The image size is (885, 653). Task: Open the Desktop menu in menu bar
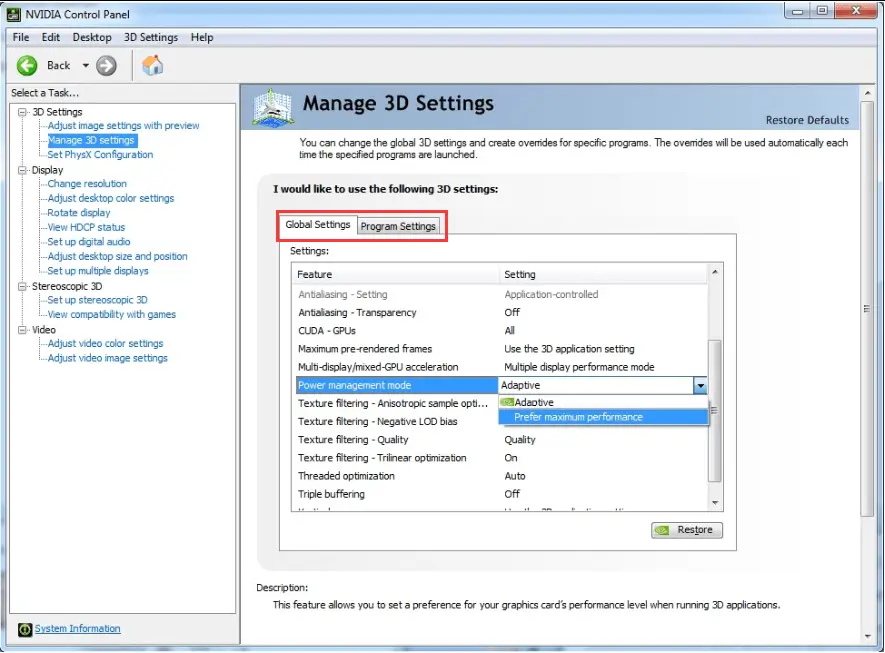92,37
